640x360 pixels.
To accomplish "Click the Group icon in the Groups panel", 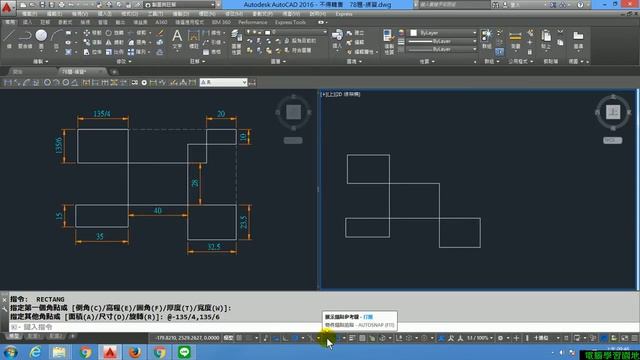I will [487, 39].
